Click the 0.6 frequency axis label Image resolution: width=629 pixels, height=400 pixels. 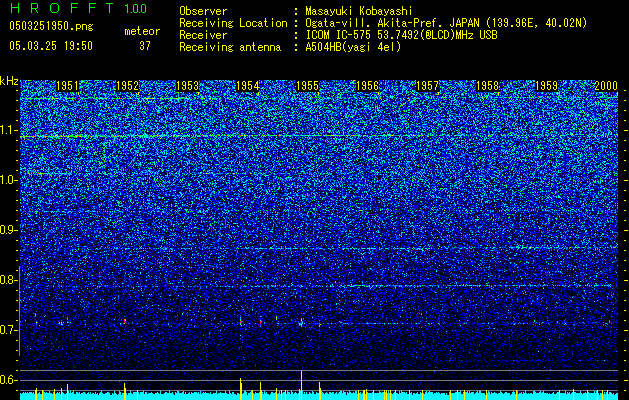click(9, 380)
